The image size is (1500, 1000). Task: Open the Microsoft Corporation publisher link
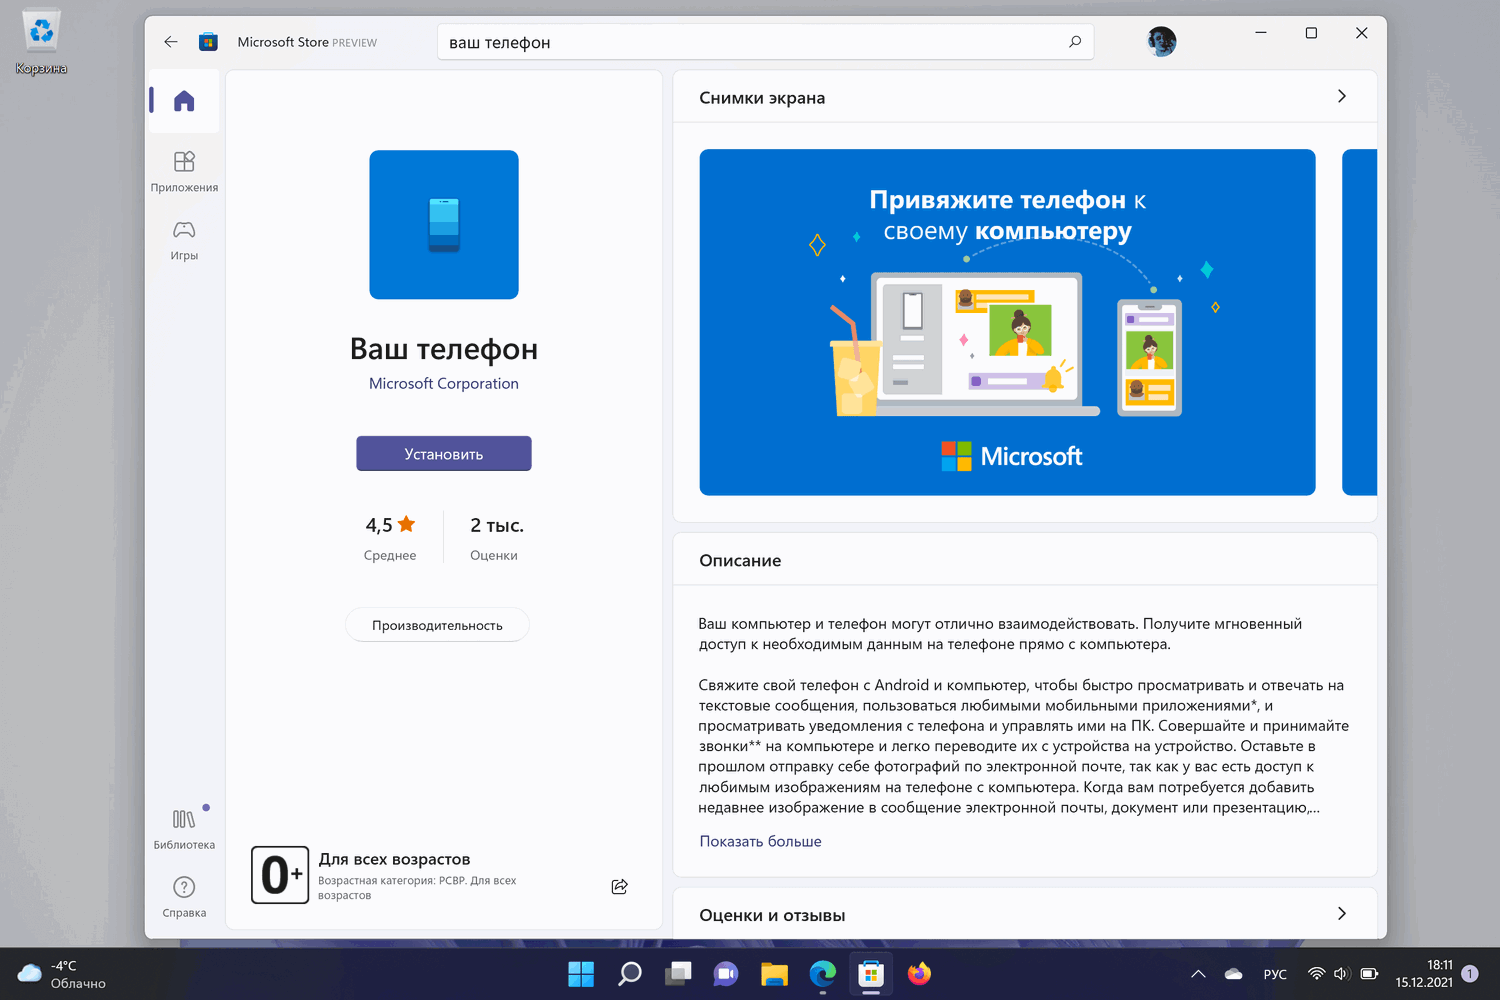coord(444,383)
